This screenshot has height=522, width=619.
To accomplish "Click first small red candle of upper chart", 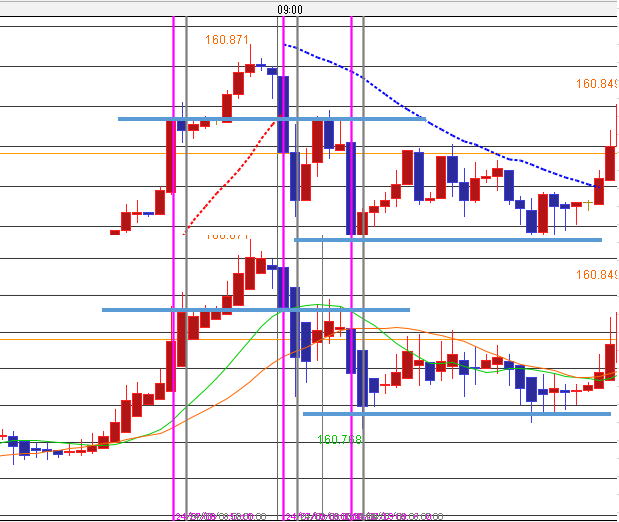I will click(115, 232).
